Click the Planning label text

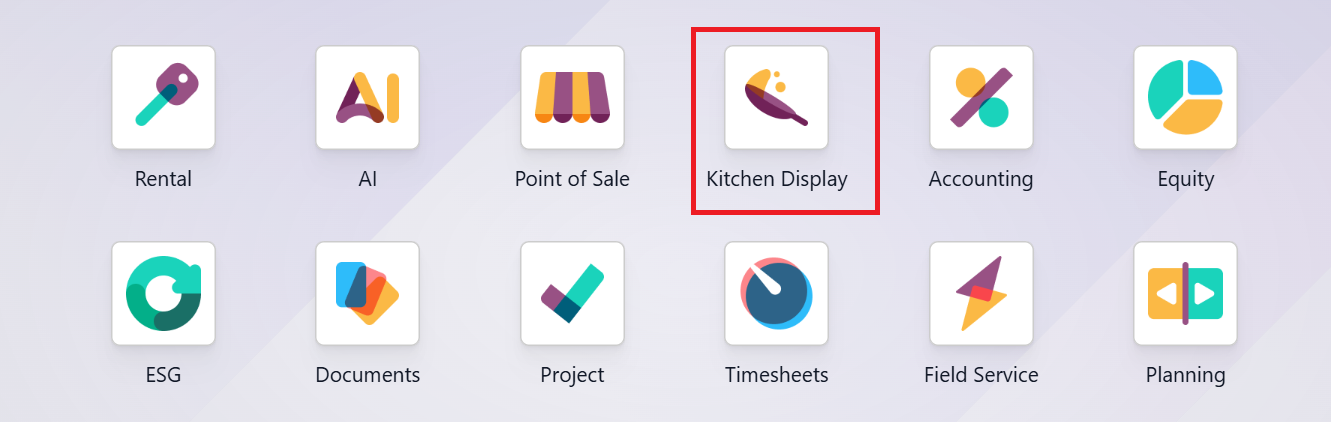(1185, 376)
